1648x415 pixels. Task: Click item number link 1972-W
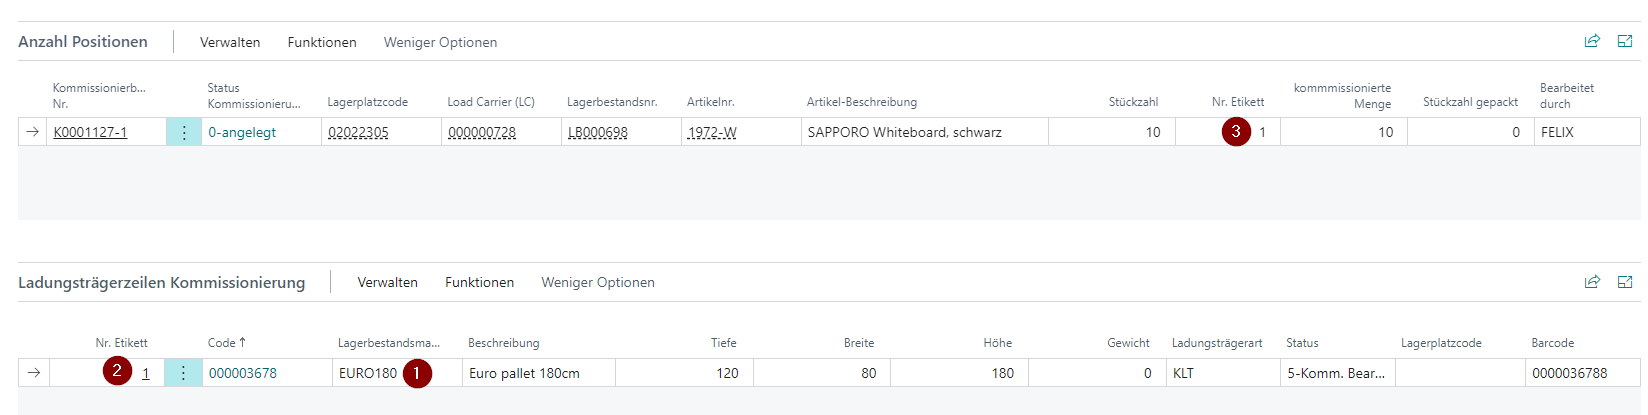tap(712, 132)
